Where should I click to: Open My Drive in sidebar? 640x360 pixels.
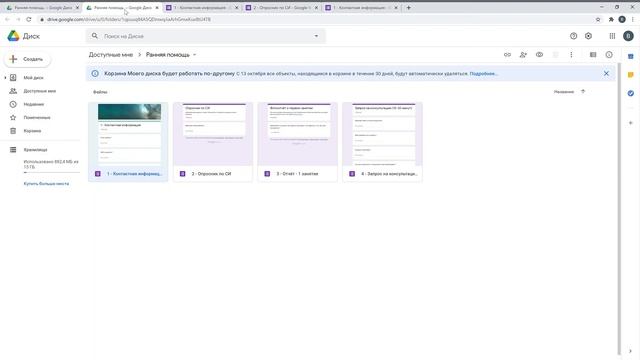coord(33,78)
